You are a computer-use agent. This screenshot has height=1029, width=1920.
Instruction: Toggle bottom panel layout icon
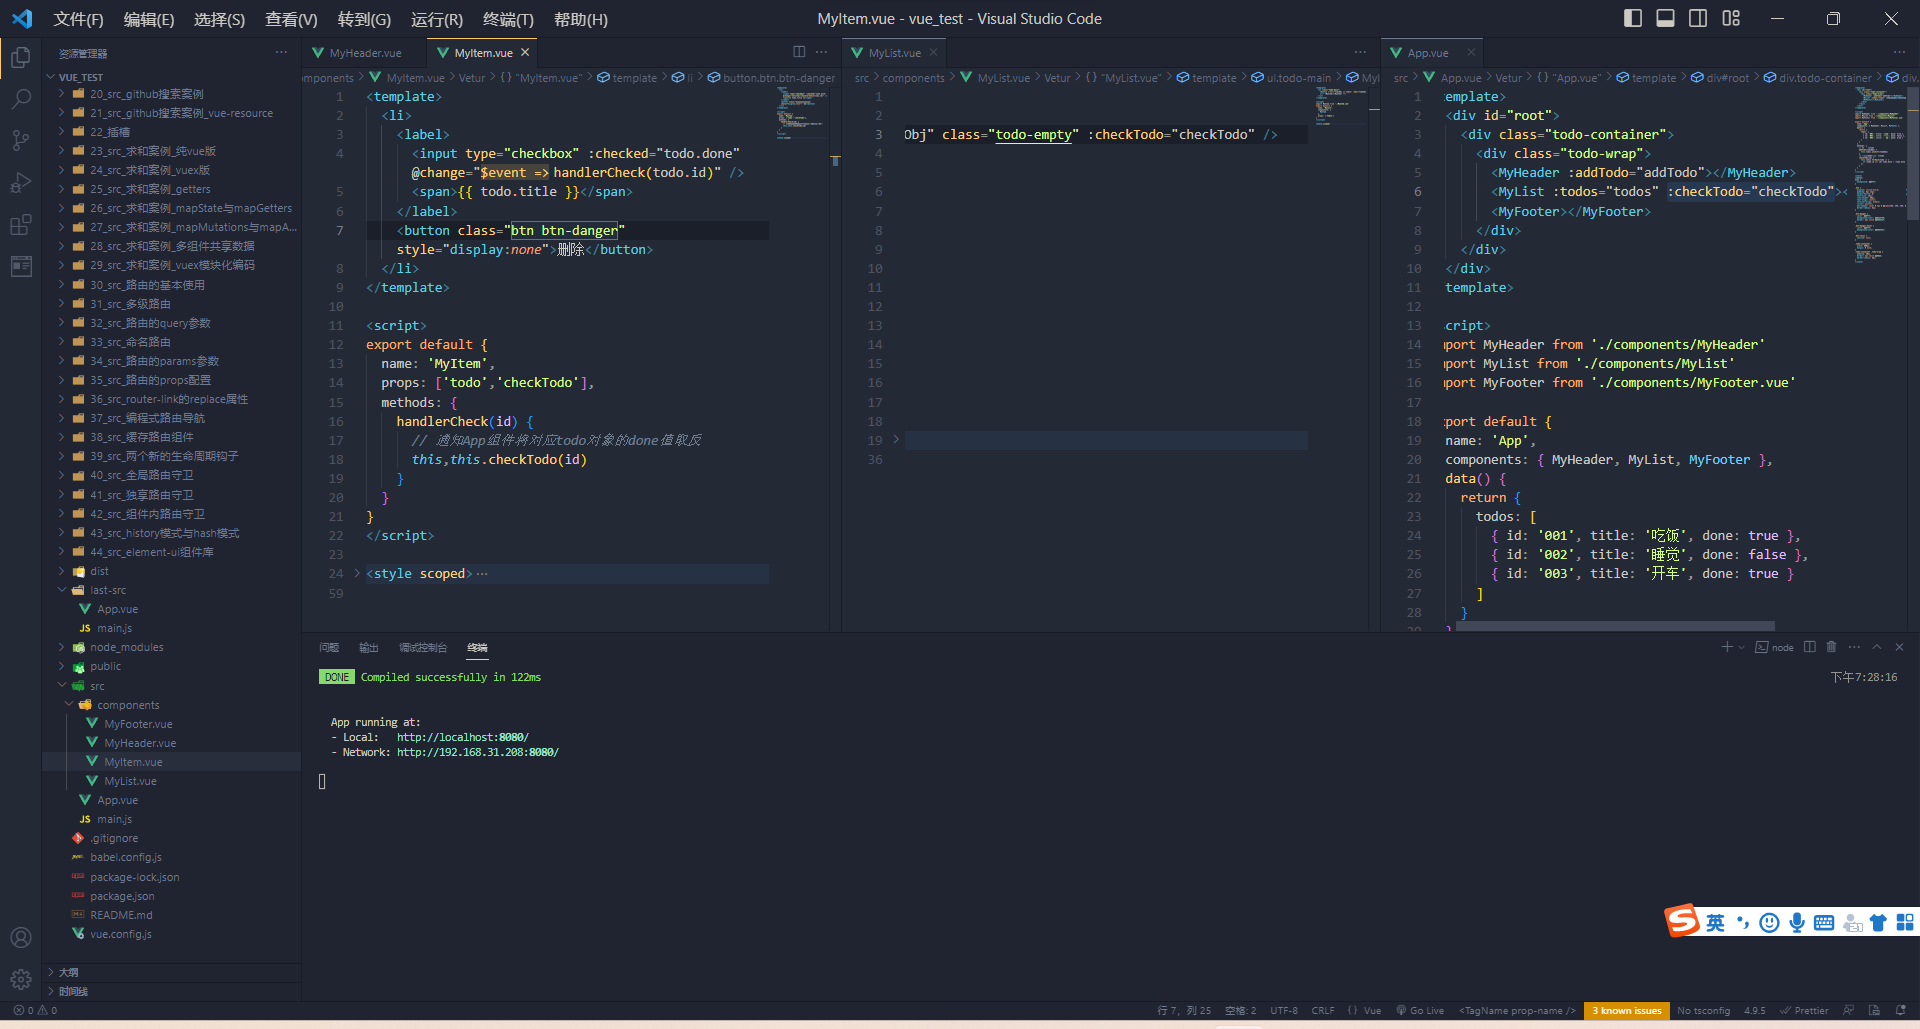pos(1665,18)
